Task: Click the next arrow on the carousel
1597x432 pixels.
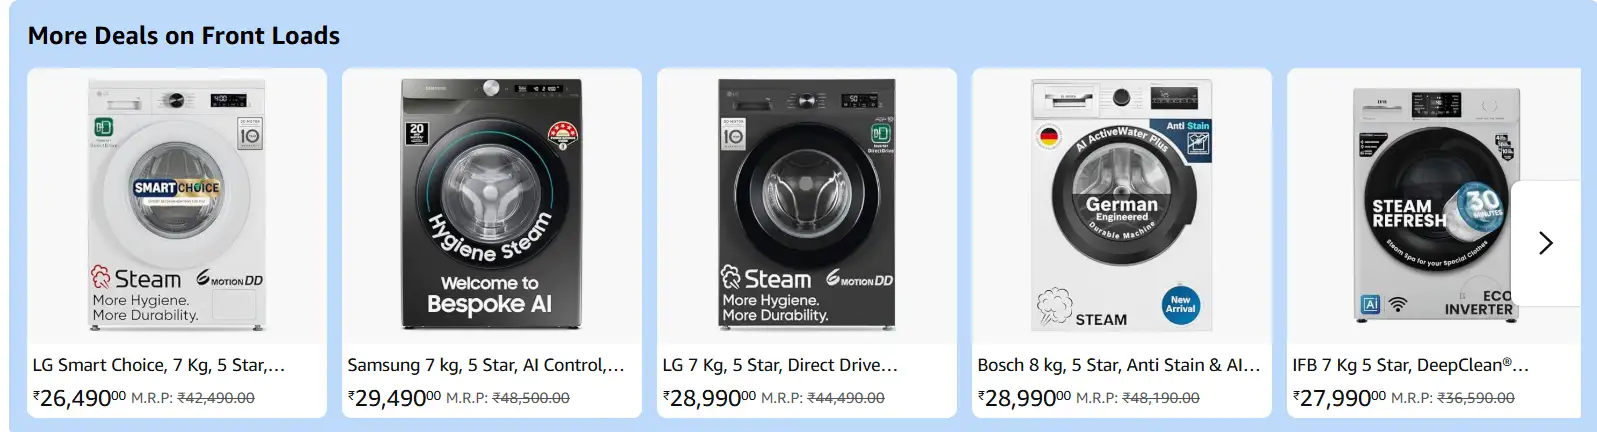Action: coord(1545,243)
